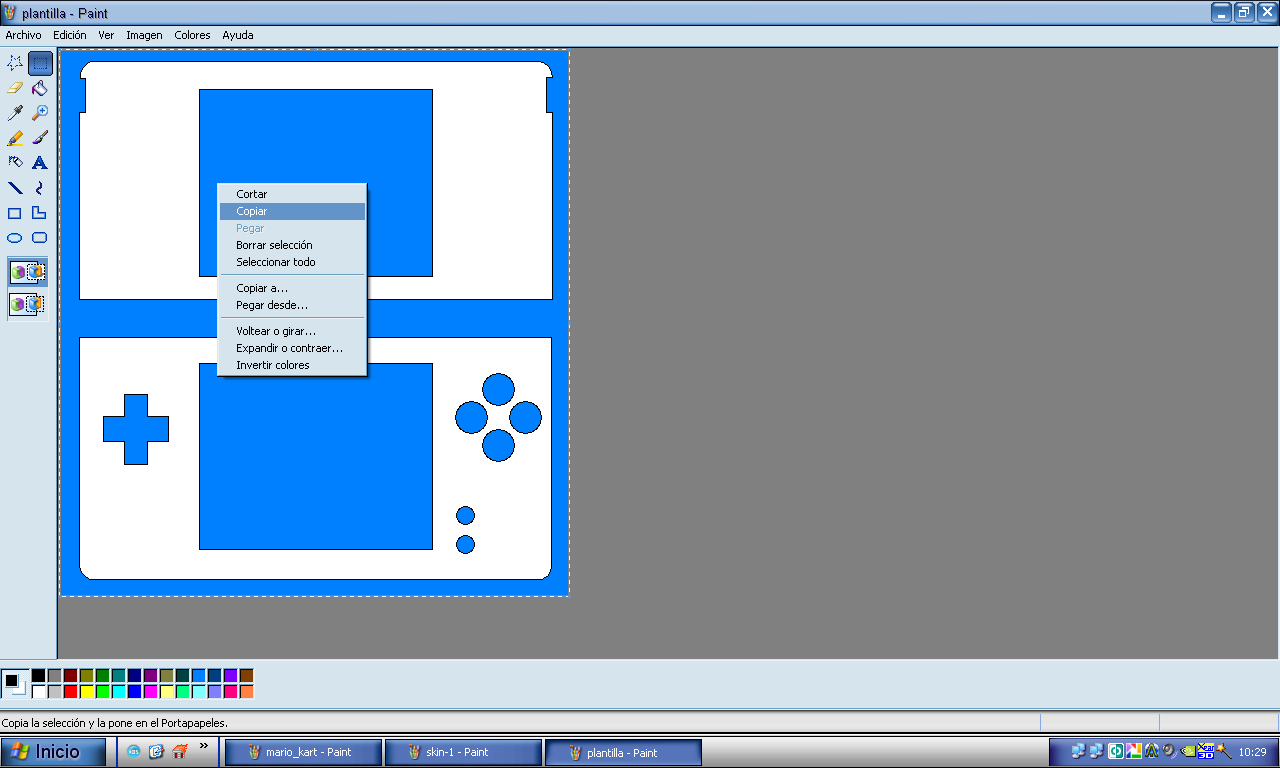Pick the yellow palette color
The width and height of the screenshot is (1280, 768).
tap(86, 692)
